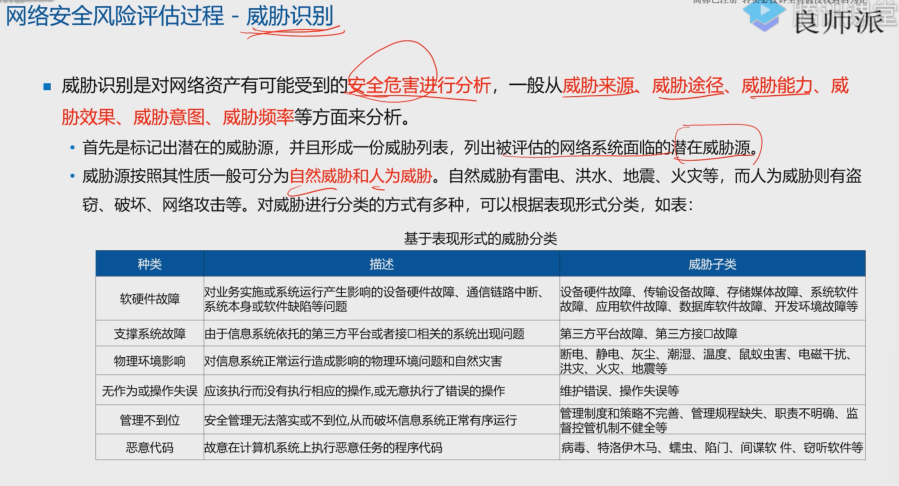This screenshot has width=899, height=486.
Task: Click the red text 自然威胁和人为威胁
Action: [x=361, y=178]
